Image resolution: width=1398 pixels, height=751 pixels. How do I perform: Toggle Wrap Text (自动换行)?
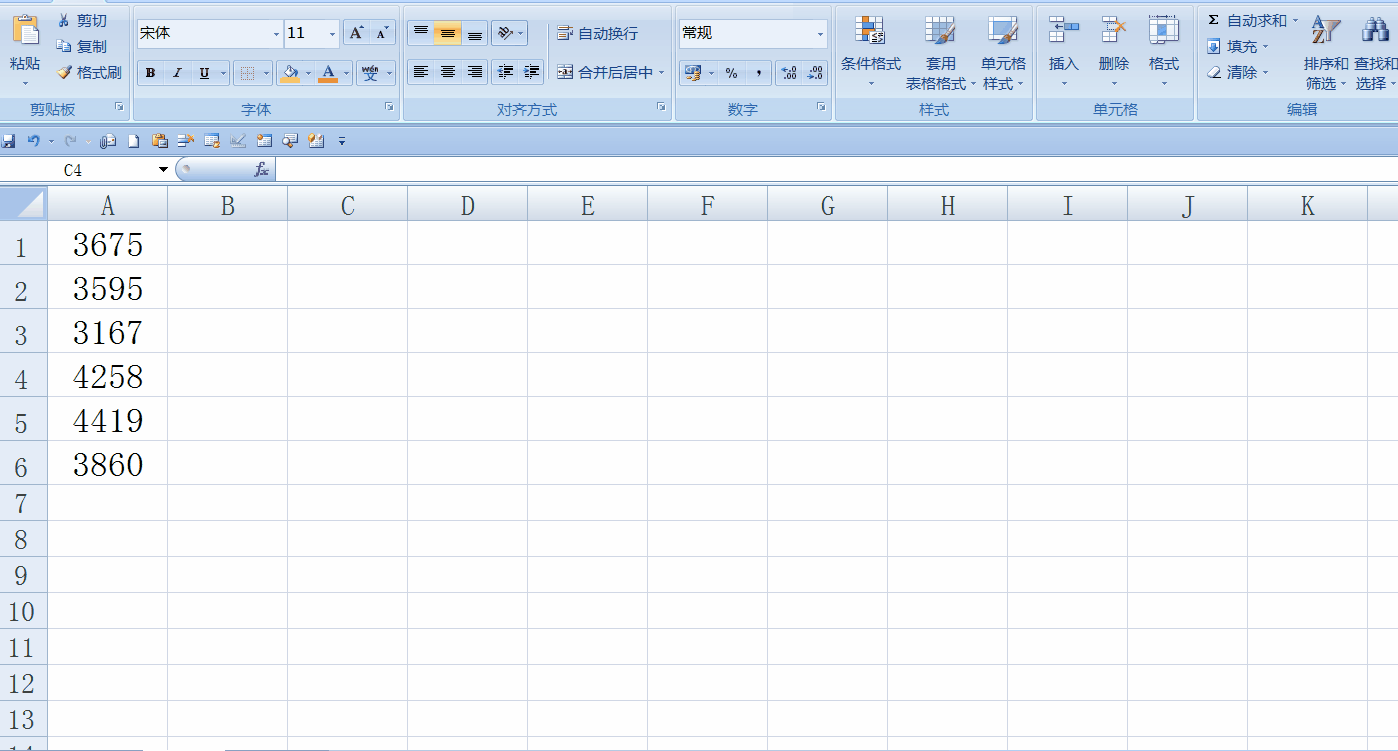[598, 34]
